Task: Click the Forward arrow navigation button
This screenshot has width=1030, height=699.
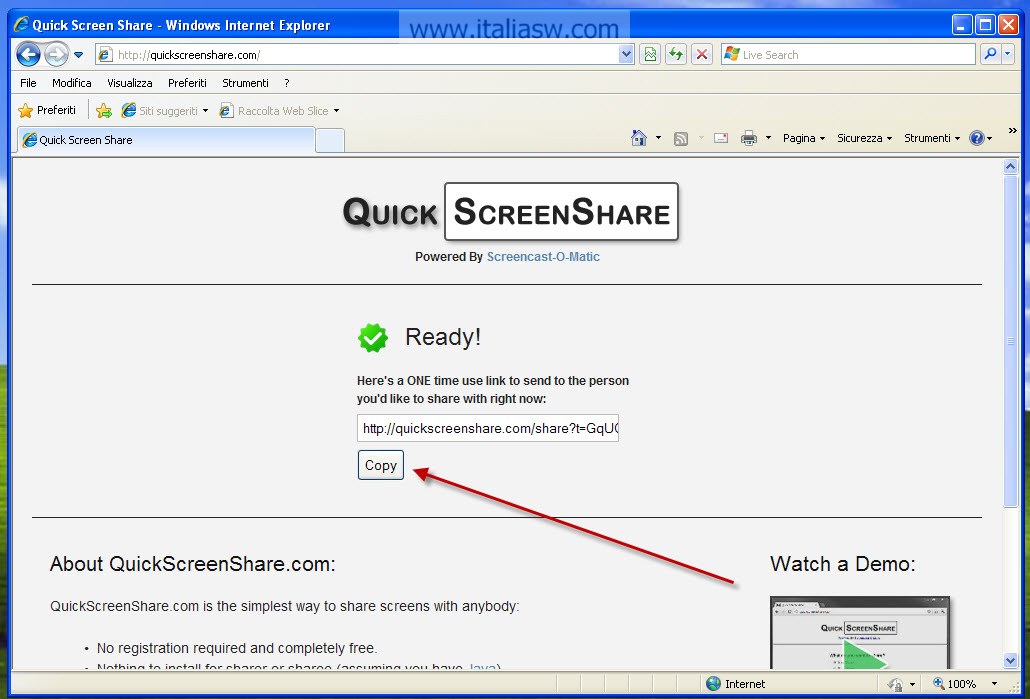Action: (56, 55)
